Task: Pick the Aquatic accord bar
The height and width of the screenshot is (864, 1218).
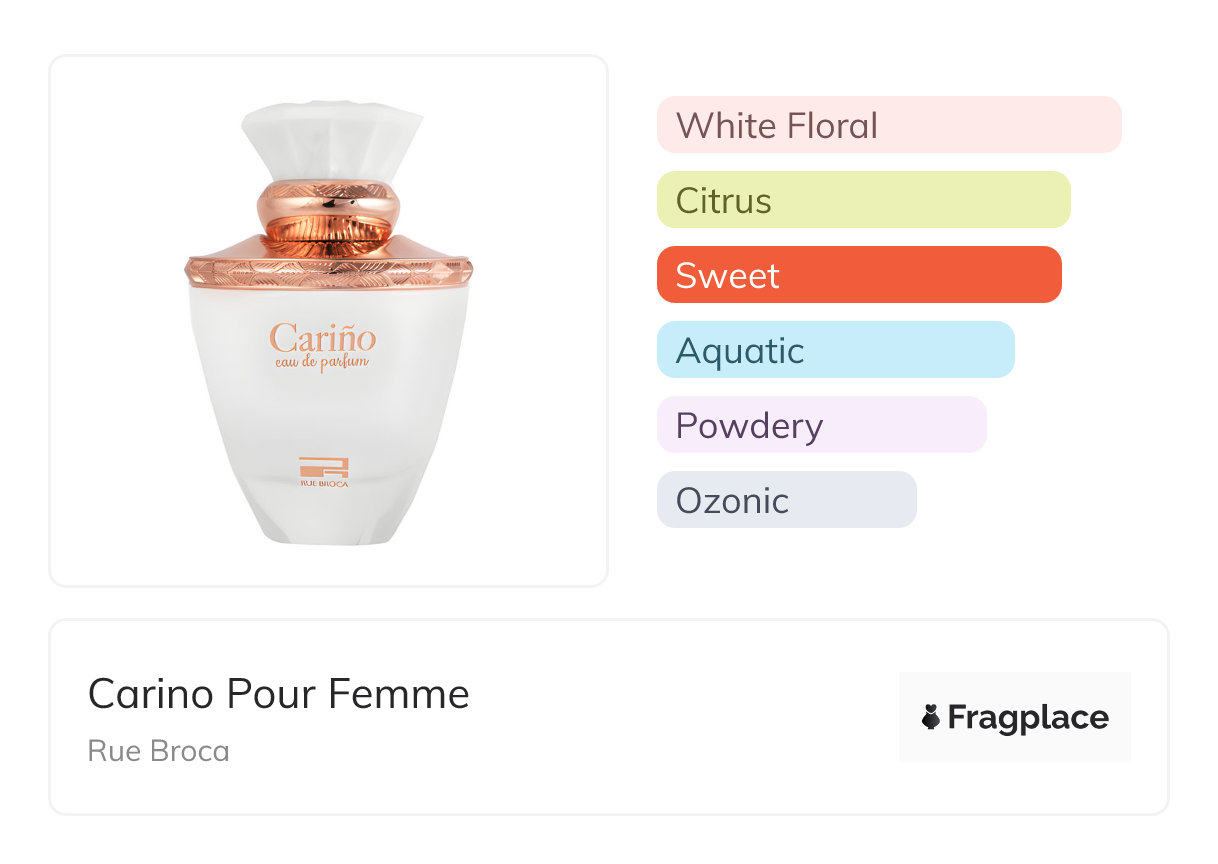Action: point(835,350)
